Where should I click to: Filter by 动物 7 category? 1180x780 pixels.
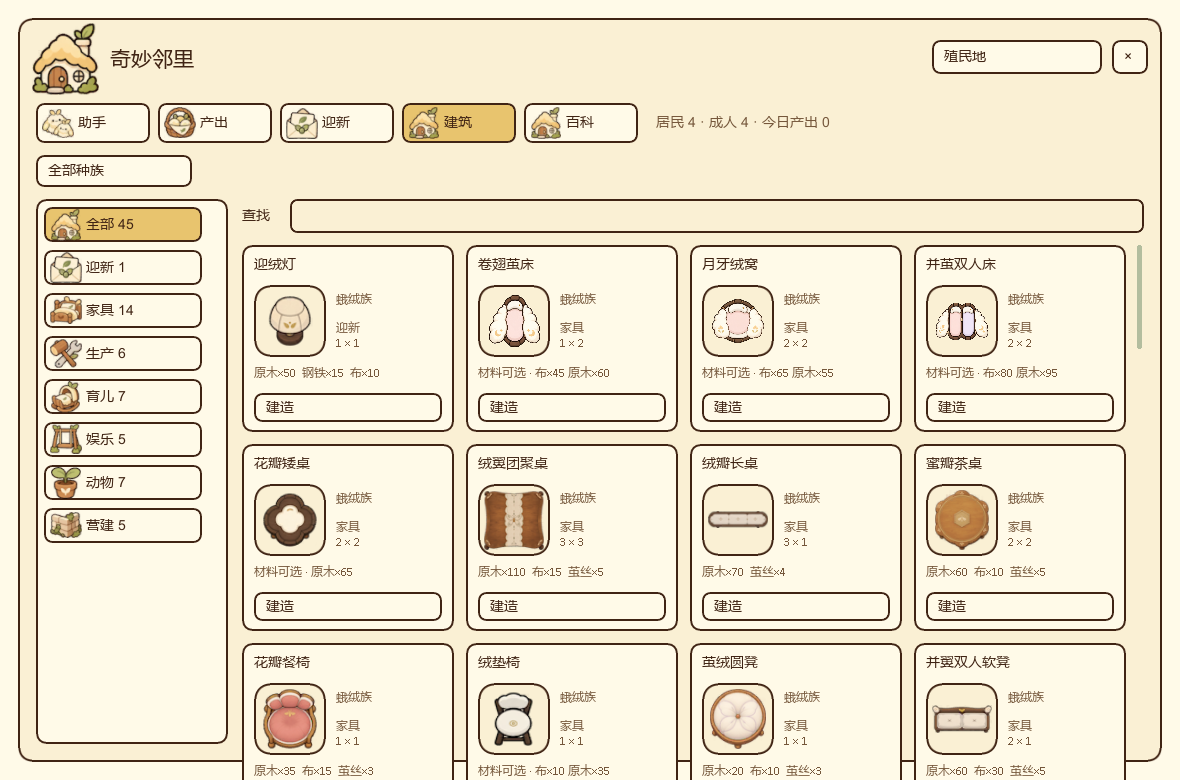[x=123, y=482]
